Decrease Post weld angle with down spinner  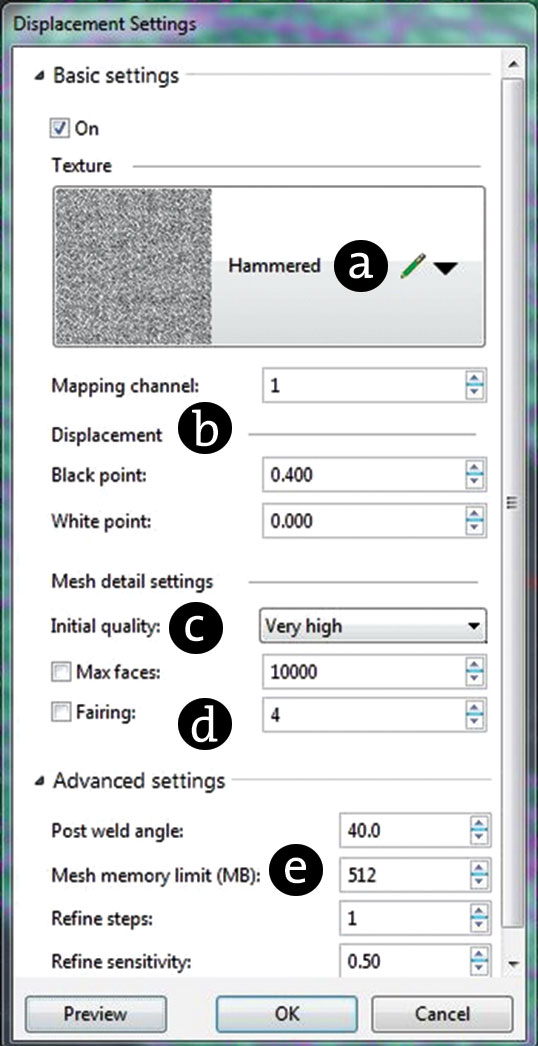pyautogui.click(x=479, y=838)
